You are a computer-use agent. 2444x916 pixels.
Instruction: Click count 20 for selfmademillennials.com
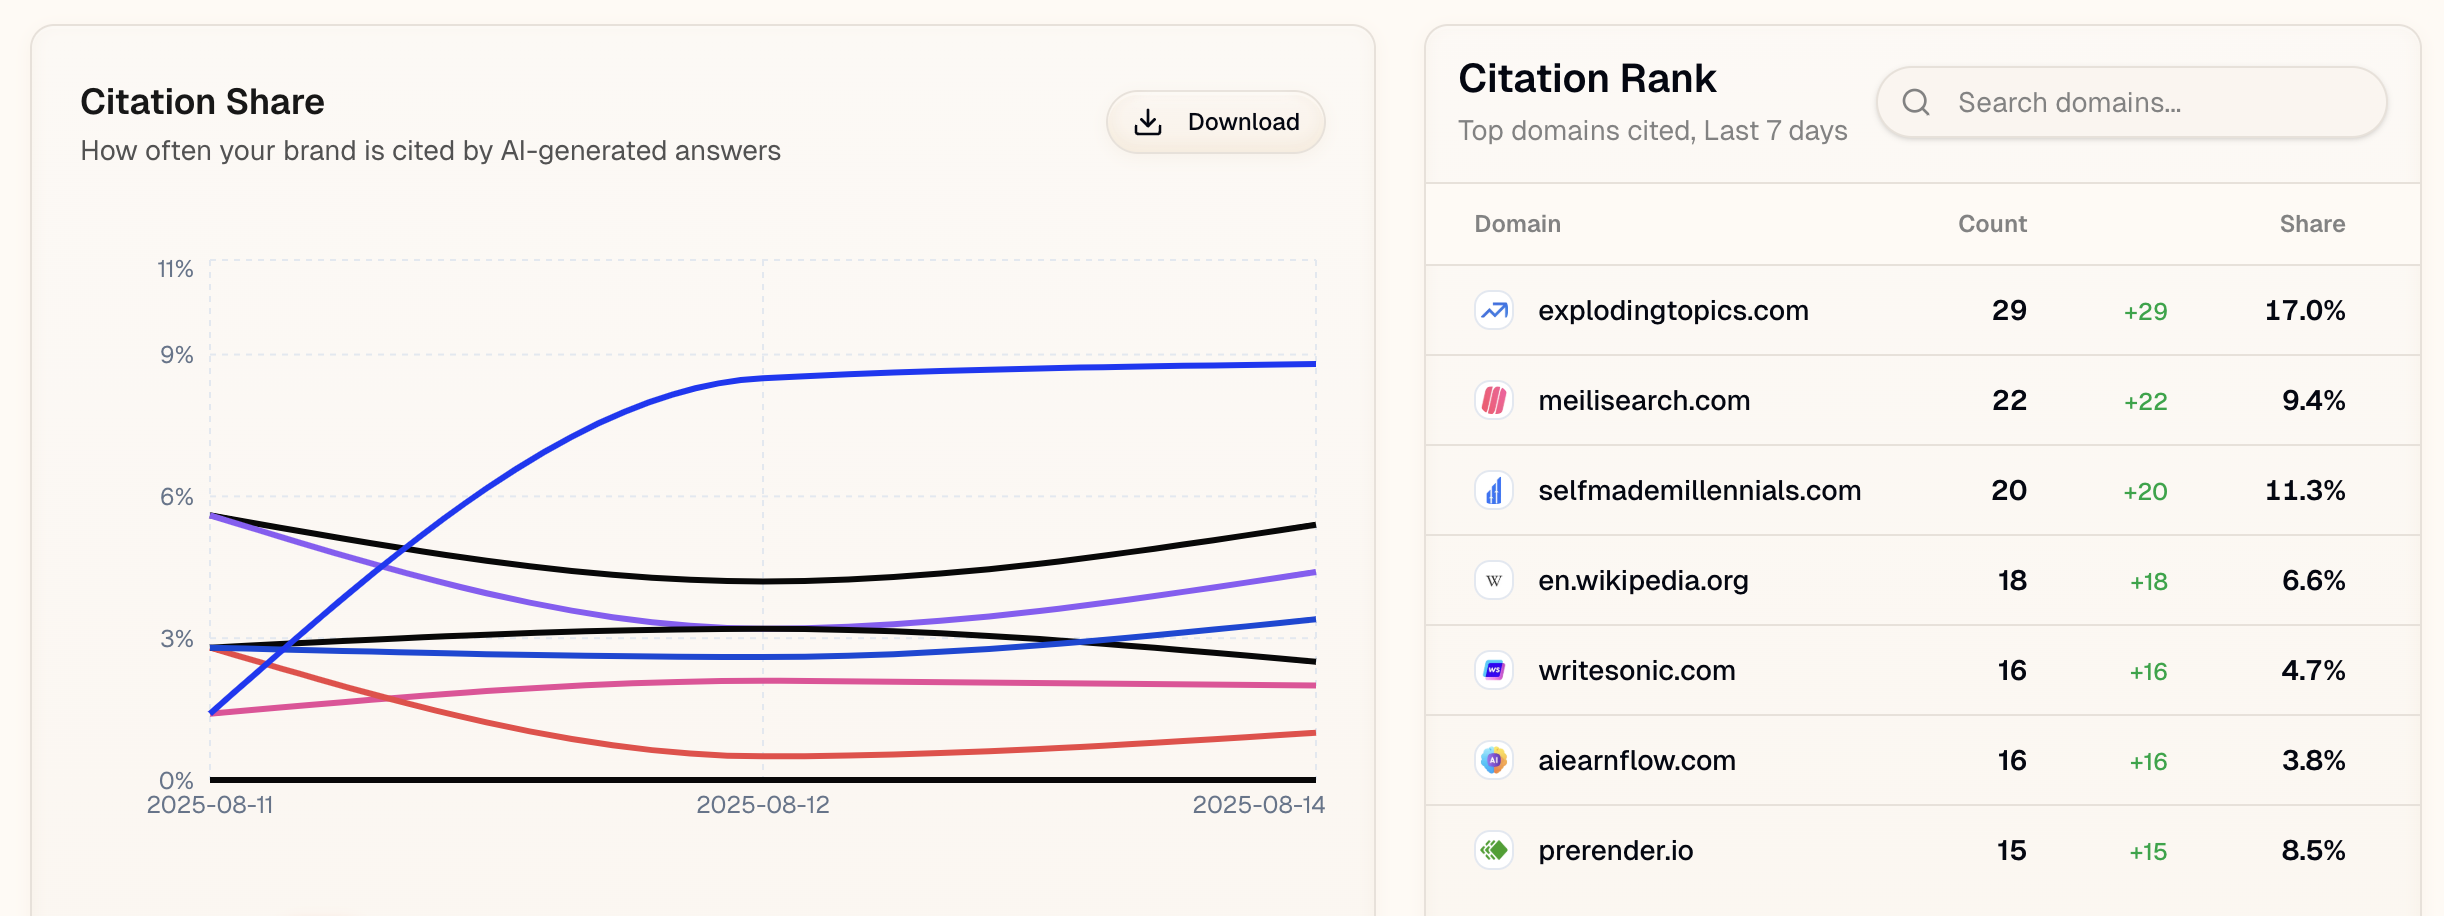tap(2009, 490)
